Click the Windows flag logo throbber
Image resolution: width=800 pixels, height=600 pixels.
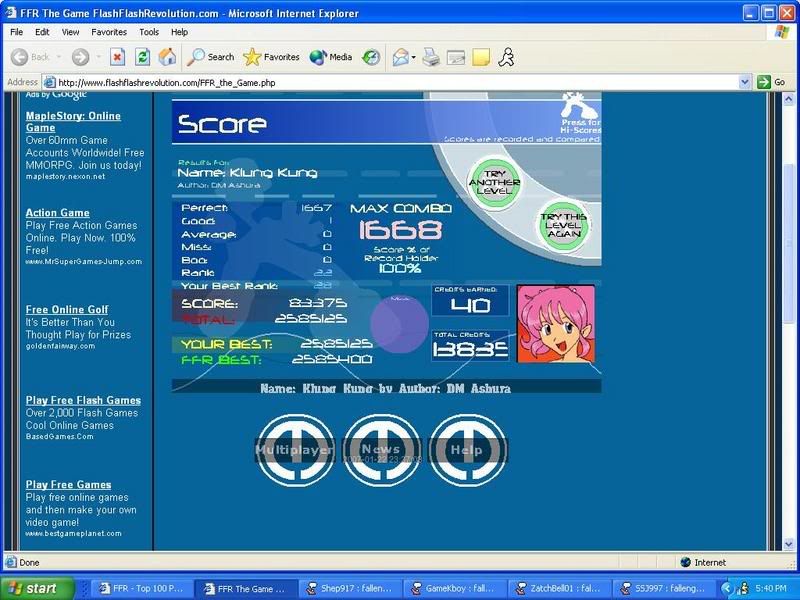coord(781,32)
